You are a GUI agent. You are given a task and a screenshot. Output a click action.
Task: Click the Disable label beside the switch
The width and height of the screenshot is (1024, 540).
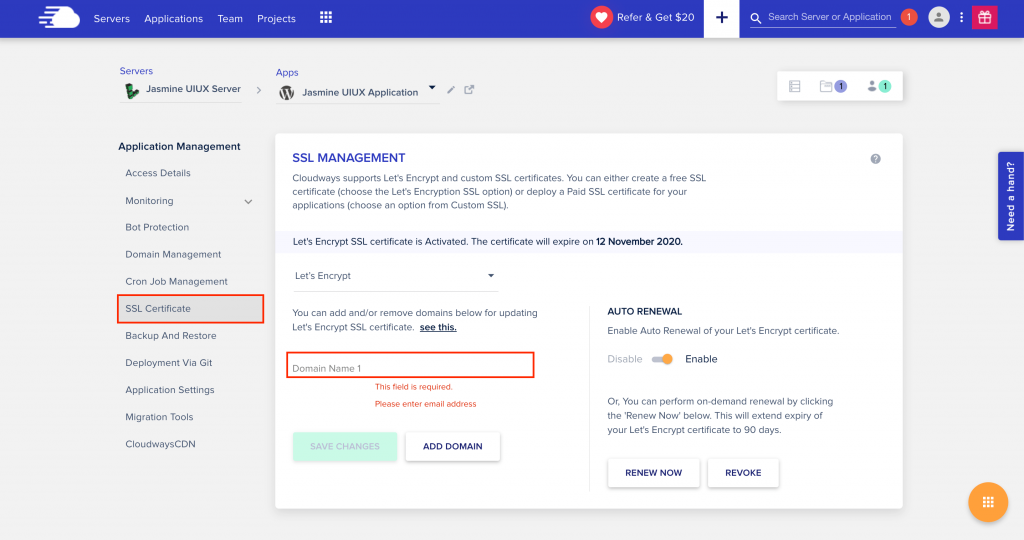(624, 359)
